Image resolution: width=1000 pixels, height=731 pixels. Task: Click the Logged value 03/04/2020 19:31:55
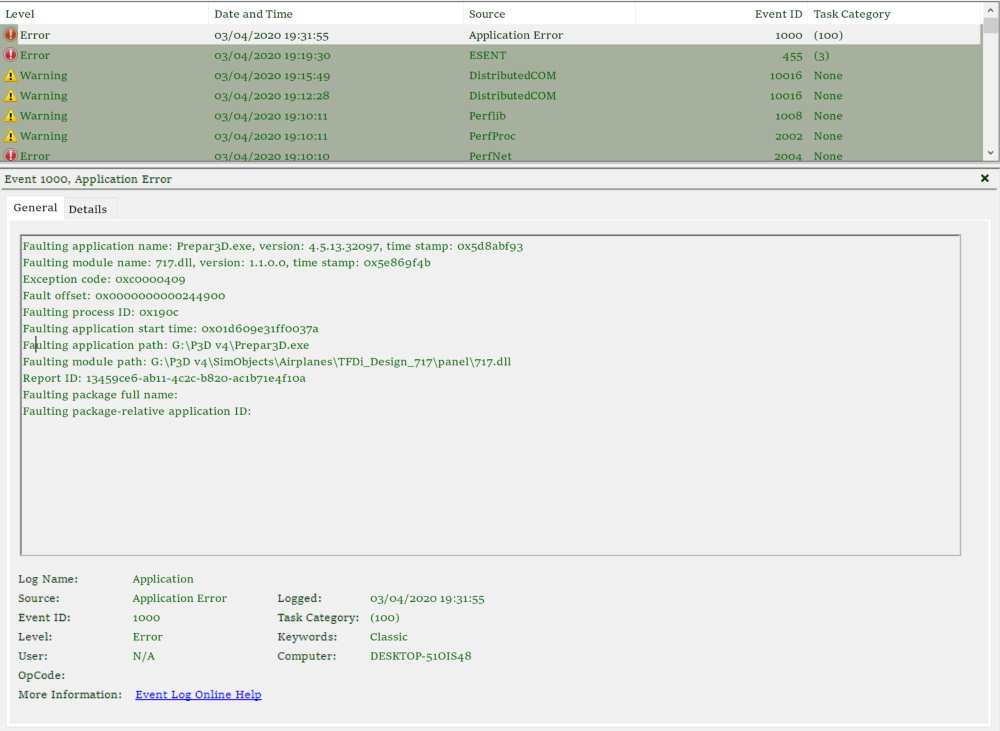[x=427, y=598]
